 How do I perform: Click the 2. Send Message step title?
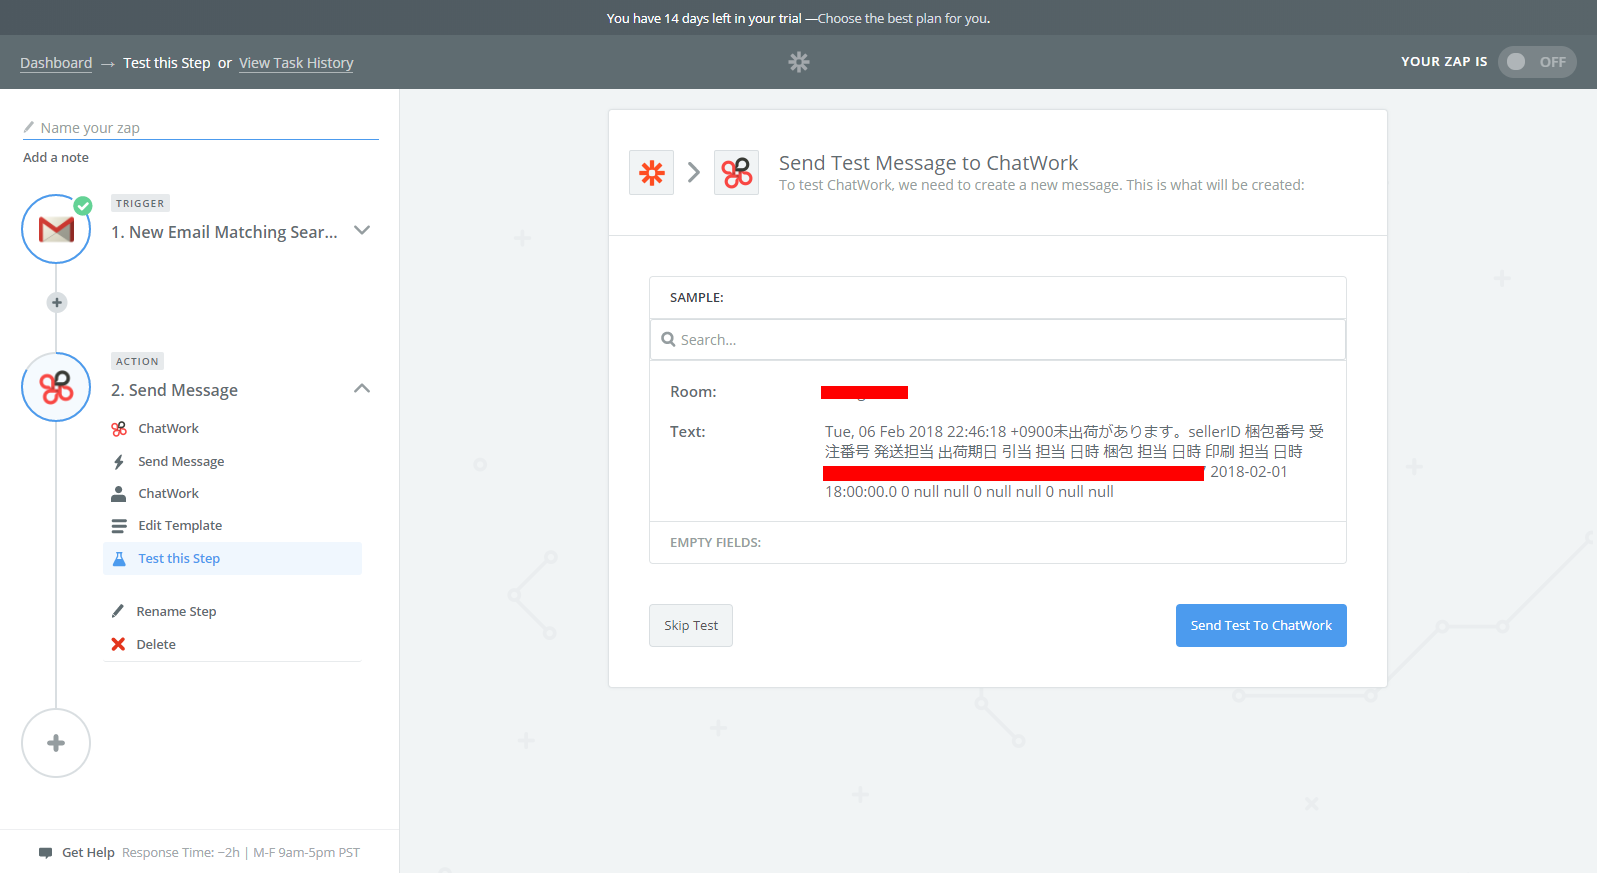pos(174,390)
